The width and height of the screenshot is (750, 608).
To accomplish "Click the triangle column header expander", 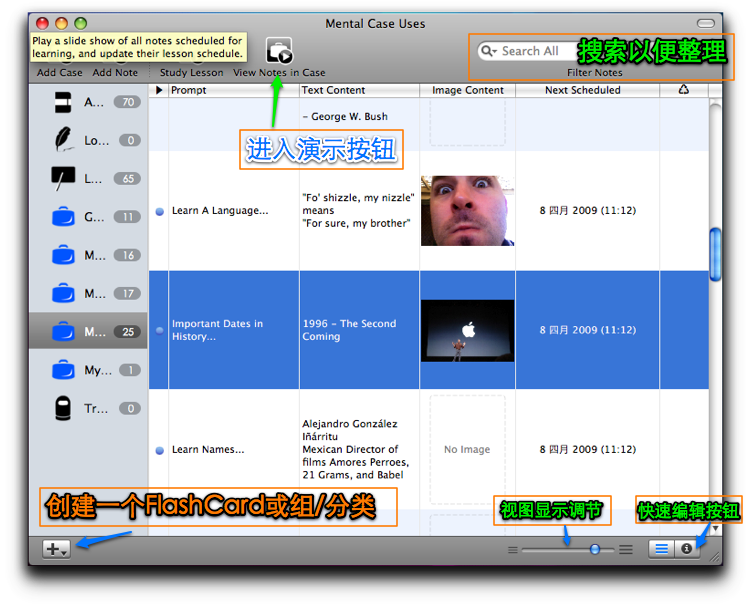I will pyautogui.click(x=159, y=90).
